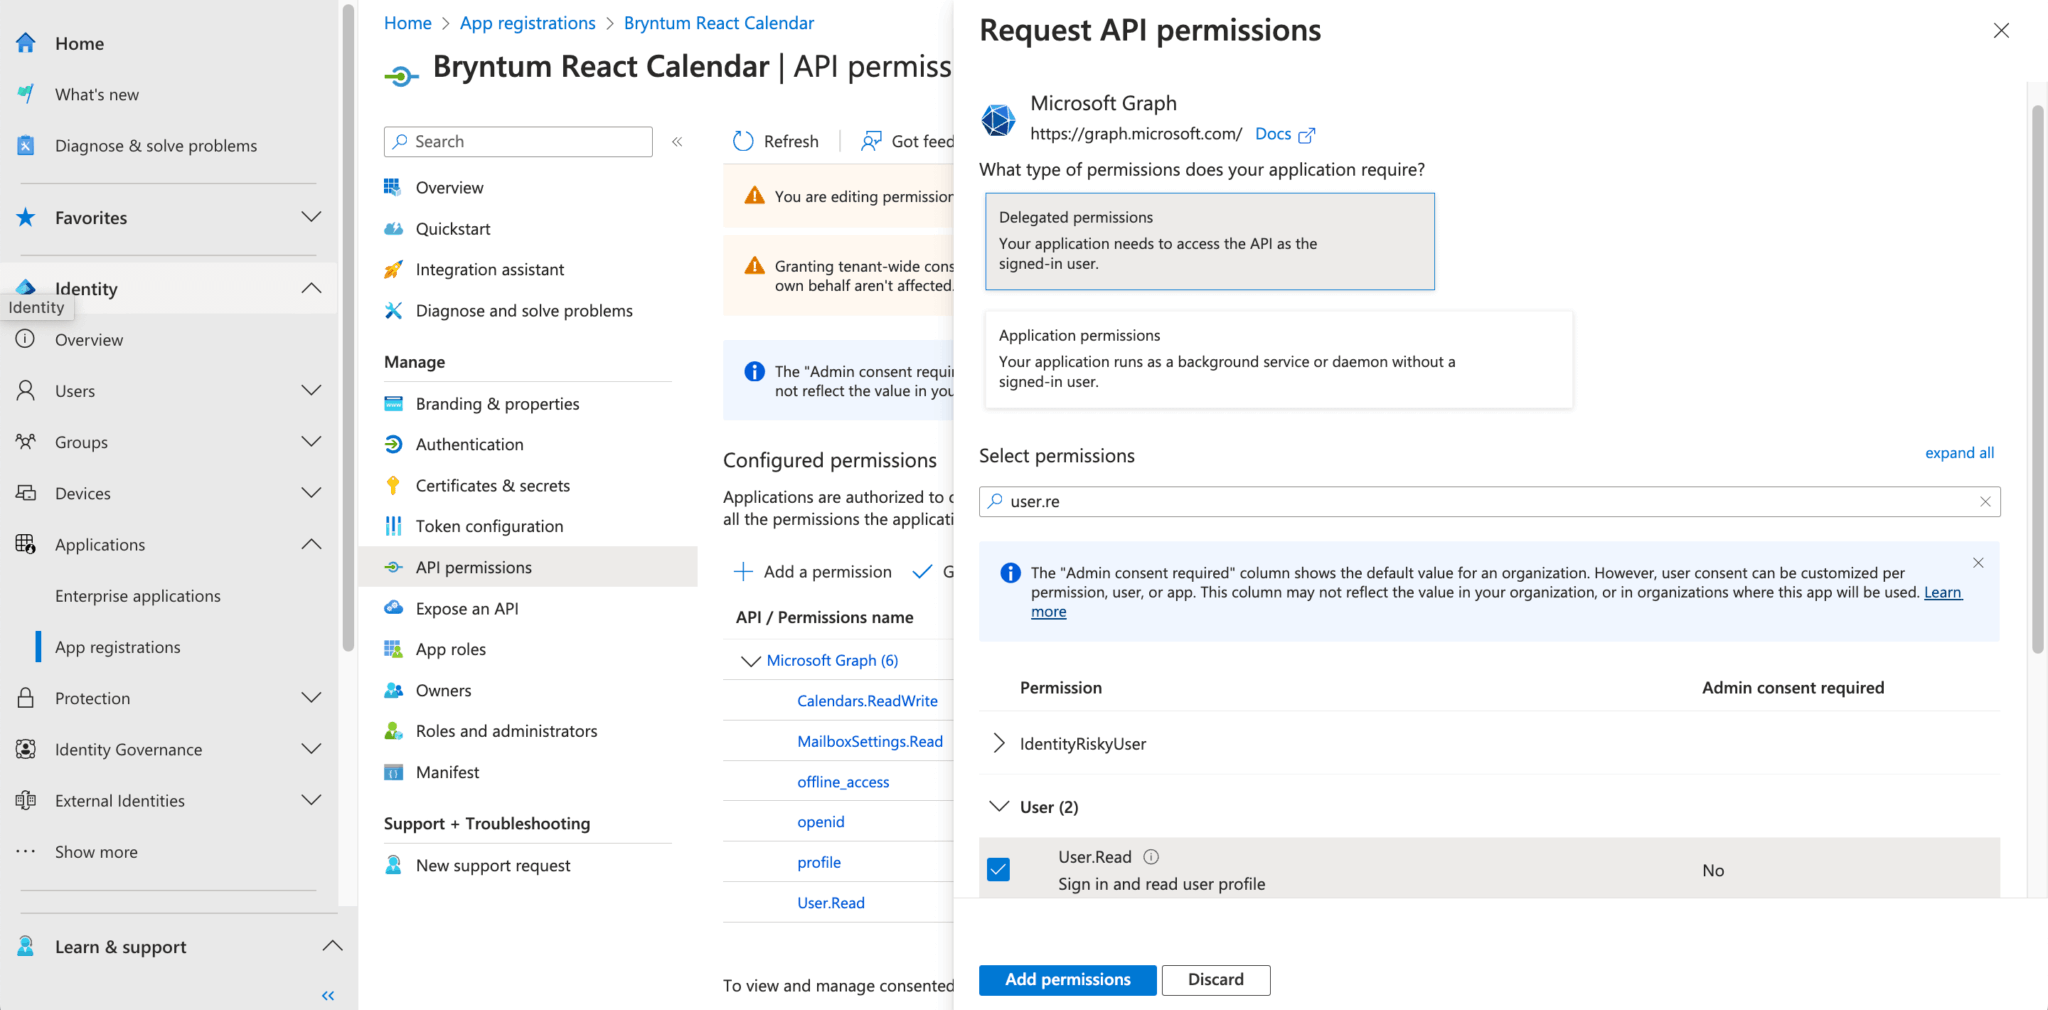Collapse the Applications section chevron

(x=312, y=544)
